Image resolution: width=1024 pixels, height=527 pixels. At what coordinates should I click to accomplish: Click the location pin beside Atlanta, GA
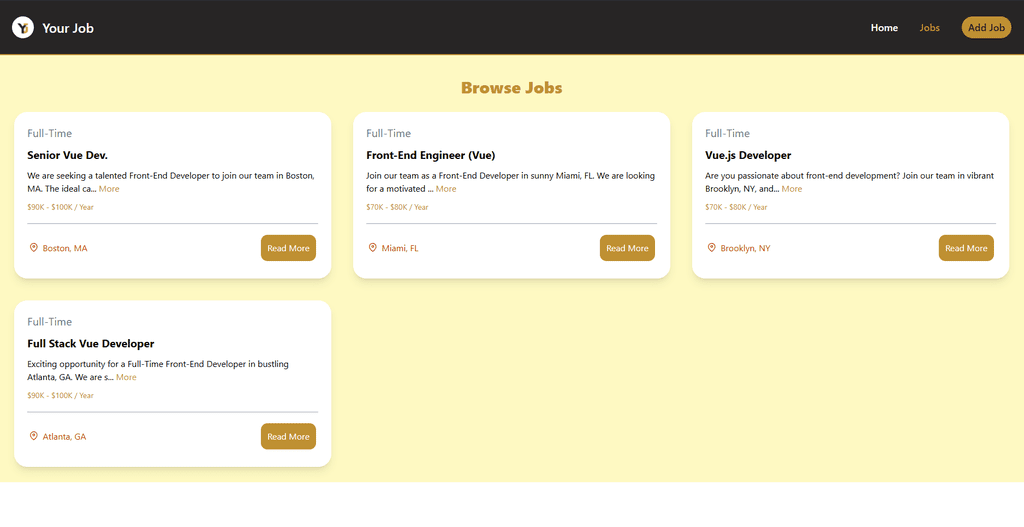(x=34, y=436)
